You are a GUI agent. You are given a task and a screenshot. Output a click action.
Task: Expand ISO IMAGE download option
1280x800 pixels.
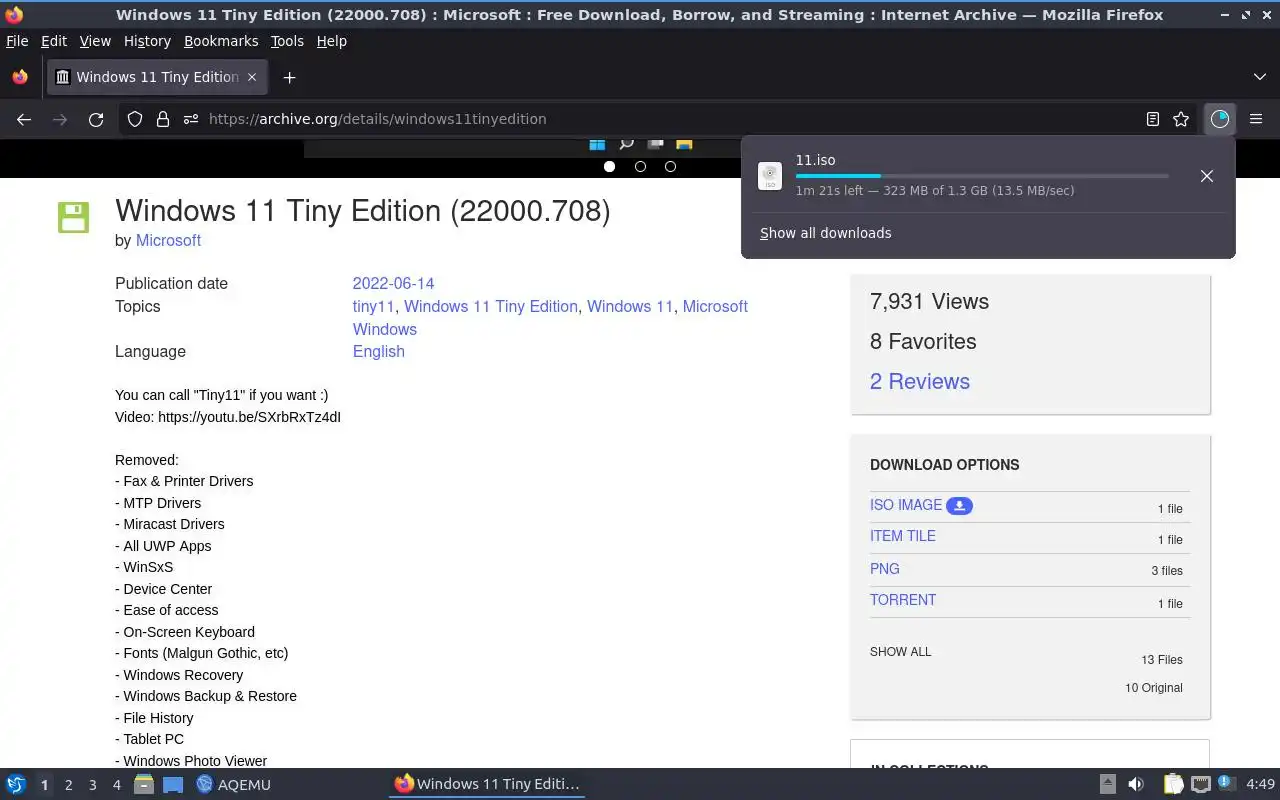point(906,505)
